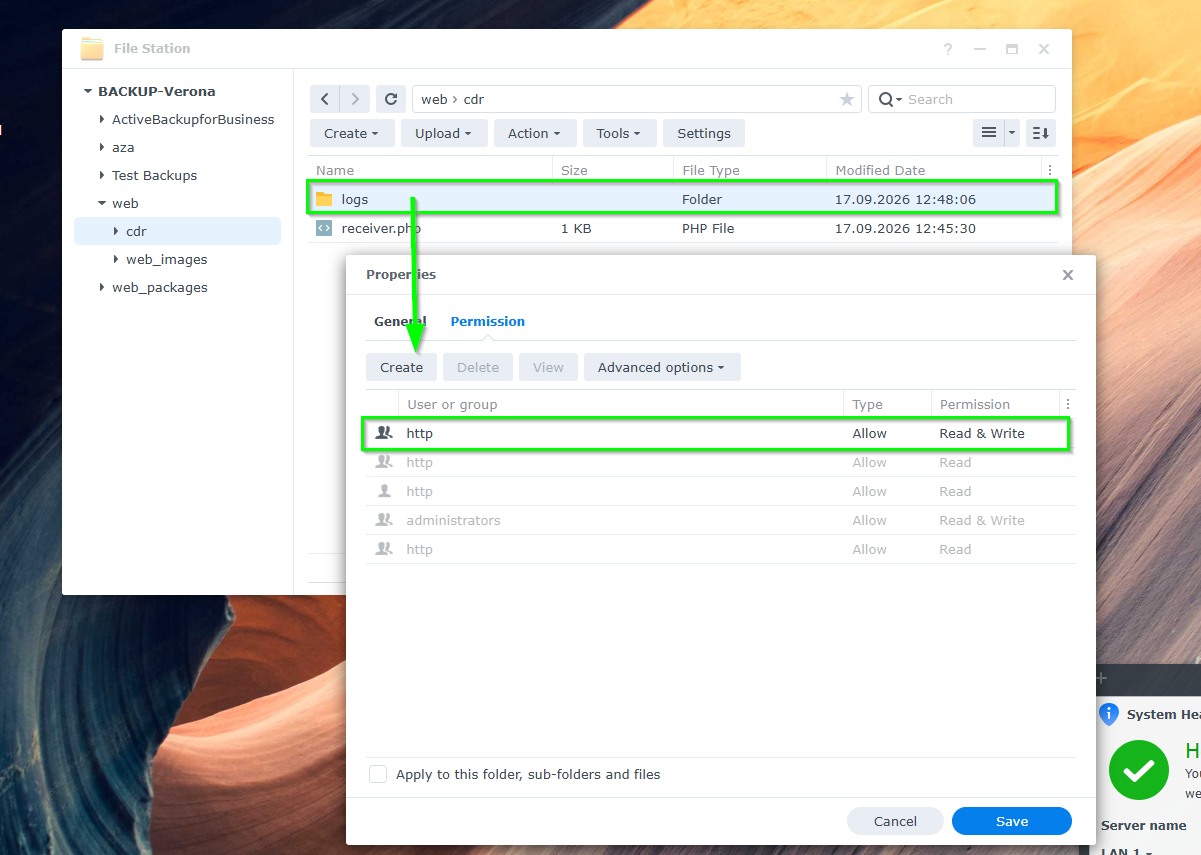Add current path to favorites star
Screen dimensions: 1201x855
click(x=847, y=99)
